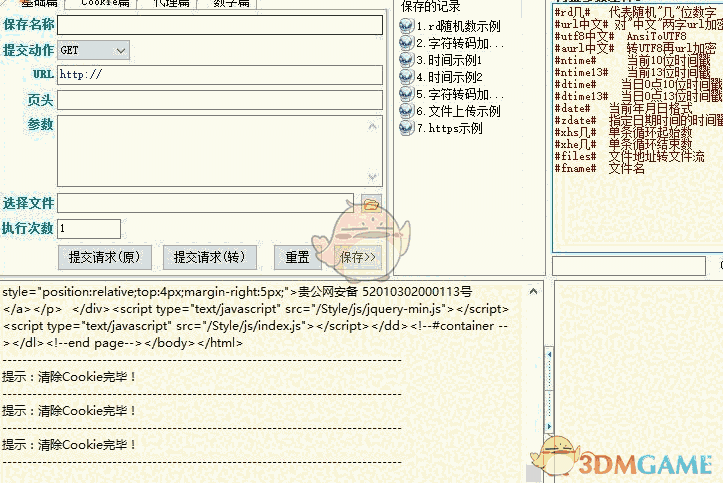
Task: Click the globe icon beside 3. 时间示例1
Action: click(406, 60)
